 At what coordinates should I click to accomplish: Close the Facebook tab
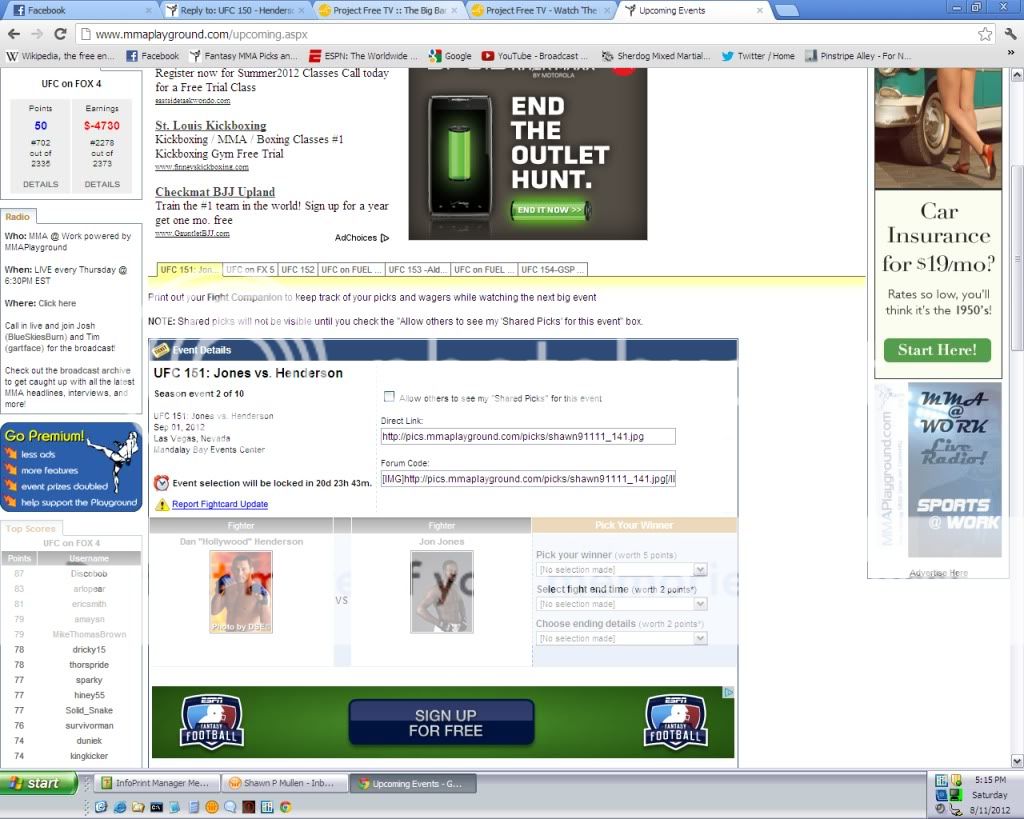(x=148, y=10)
